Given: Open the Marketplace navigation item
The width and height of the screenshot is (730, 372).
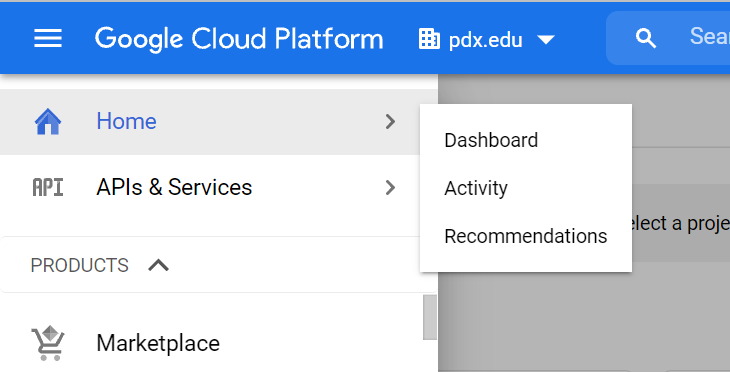Looking at the screenshot, I should coord(158,344).
